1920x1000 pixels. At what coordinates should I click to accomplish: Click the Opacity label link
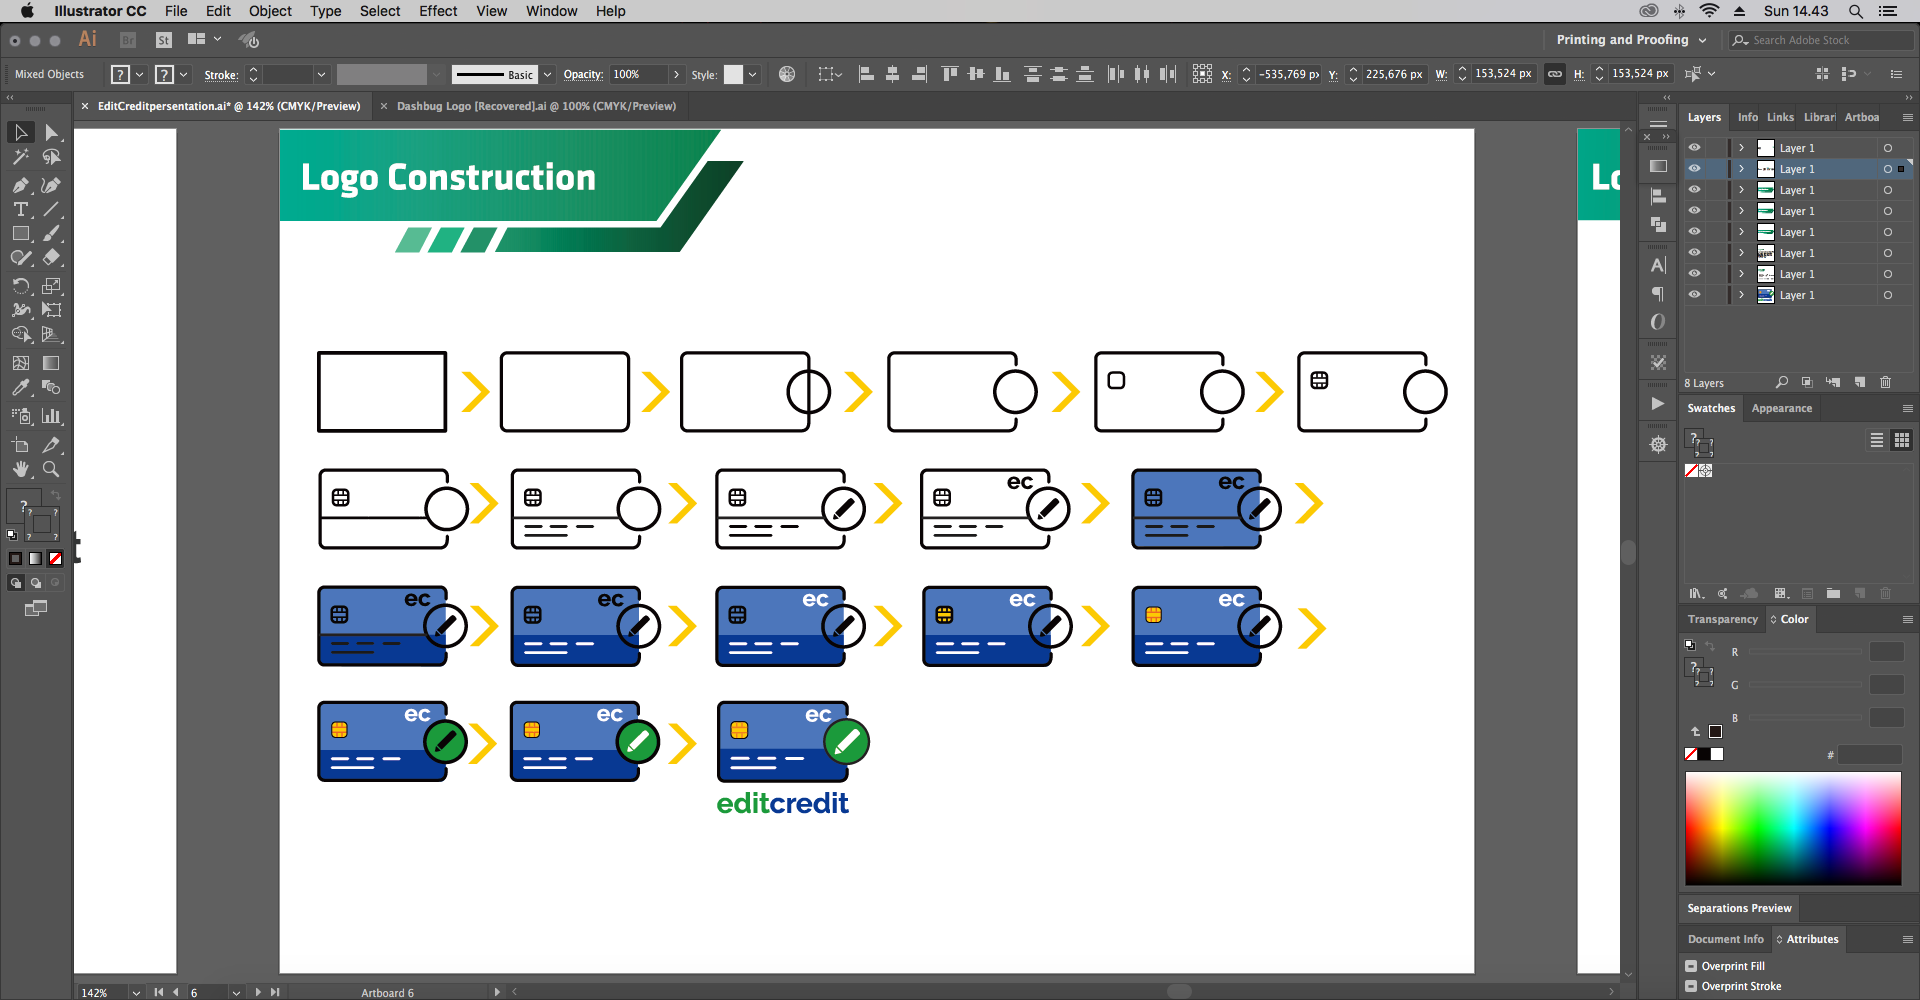click(x=583, y=75)
